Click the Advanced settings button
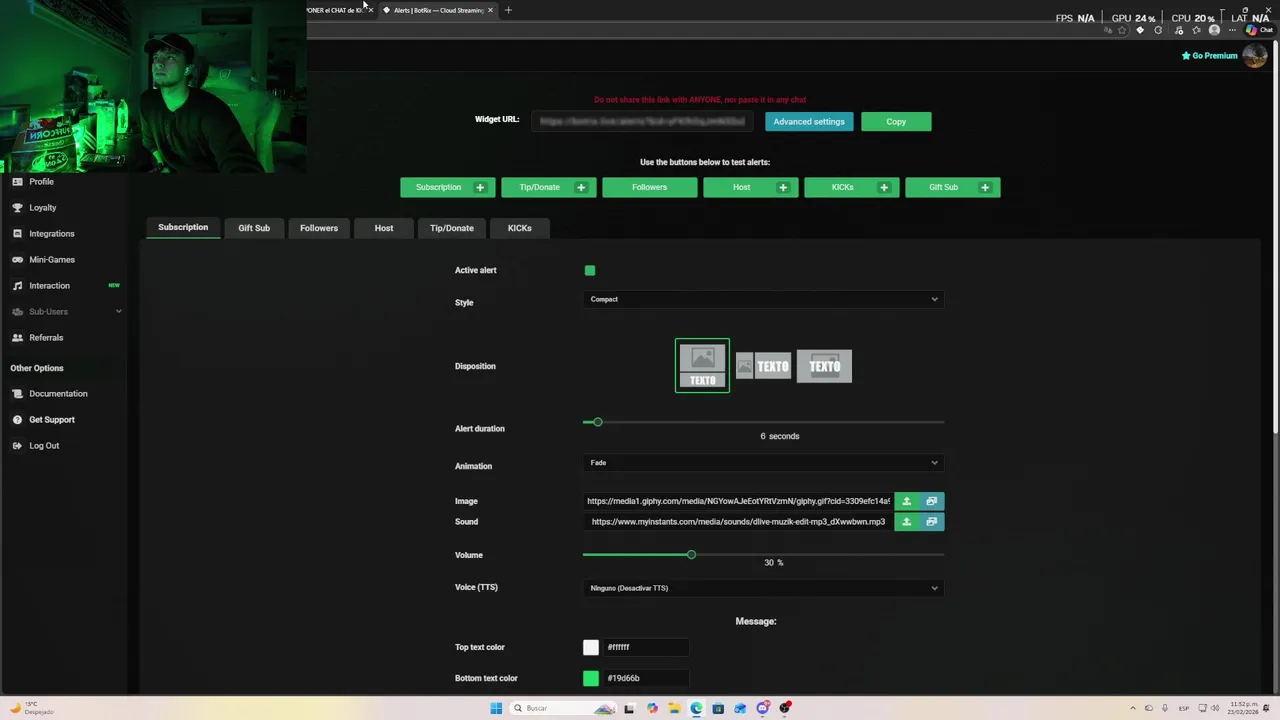1280x720 pixels. (x=809, y=122)
